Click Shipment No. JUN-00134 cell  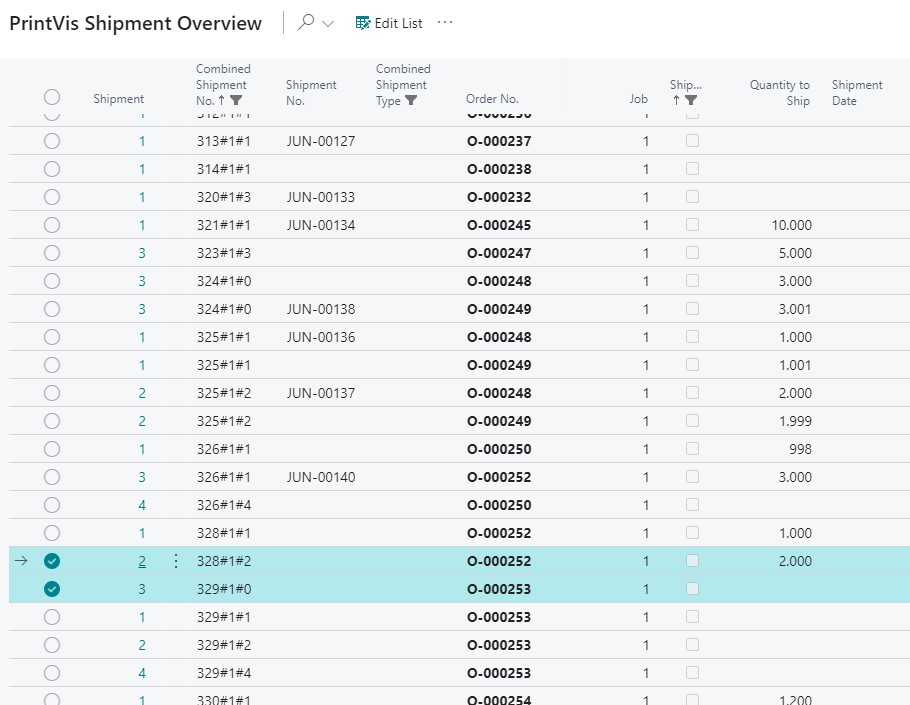coord(321,225)
